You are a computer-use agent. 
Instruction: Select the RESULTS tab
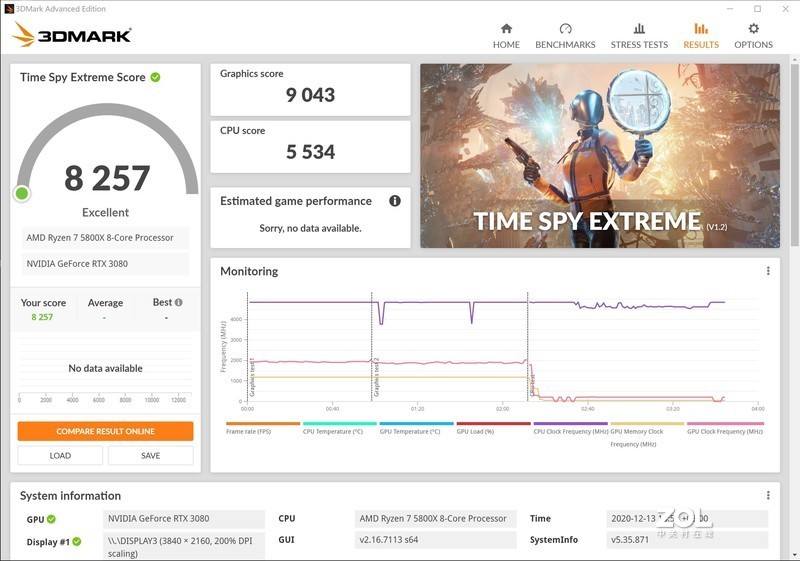701,36
